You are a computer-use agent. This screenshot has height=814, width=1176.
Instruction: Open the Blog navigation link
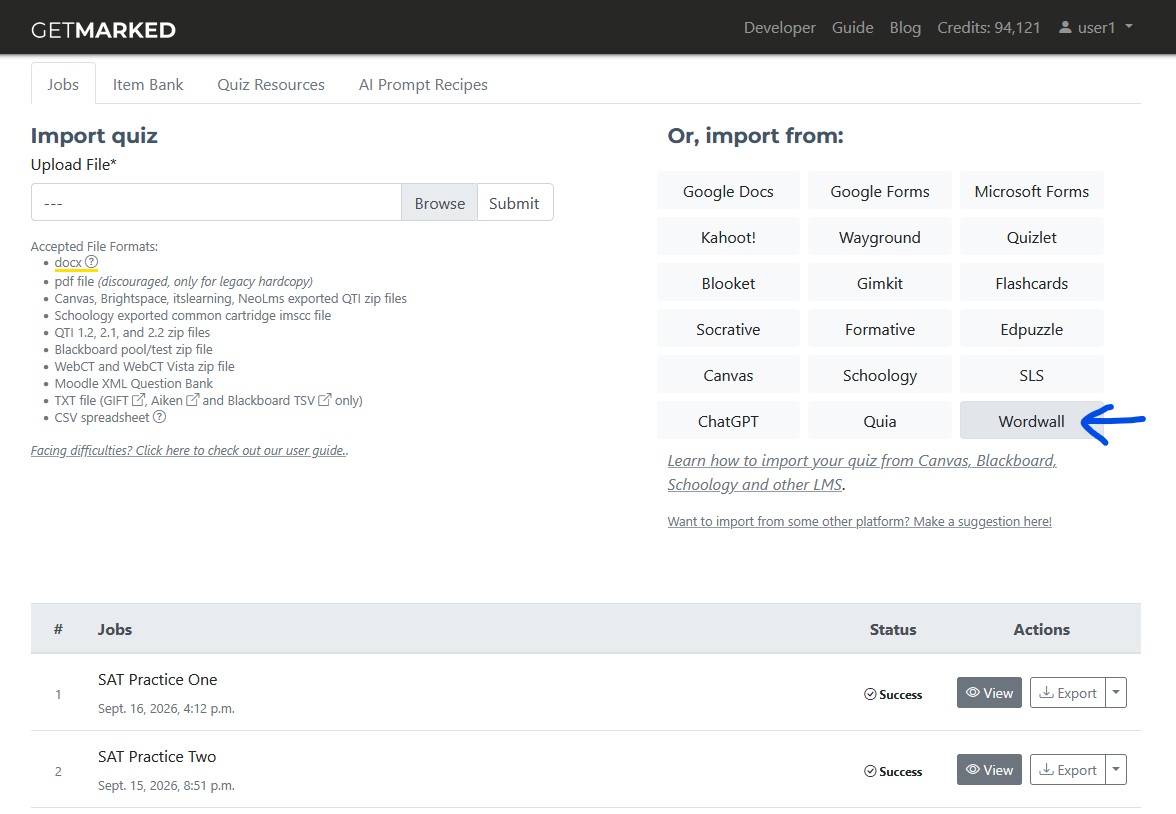point(904,28)
